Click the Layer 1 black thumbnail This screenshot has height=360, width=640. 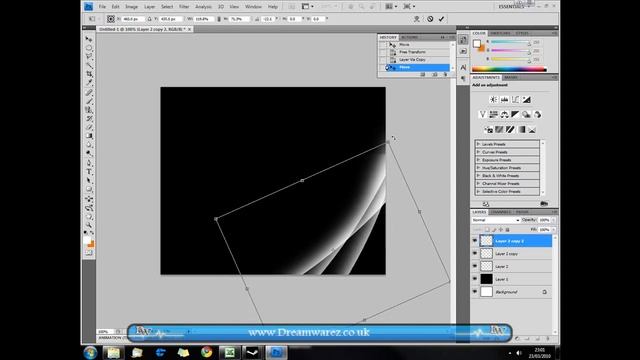(x=486, y=279)
